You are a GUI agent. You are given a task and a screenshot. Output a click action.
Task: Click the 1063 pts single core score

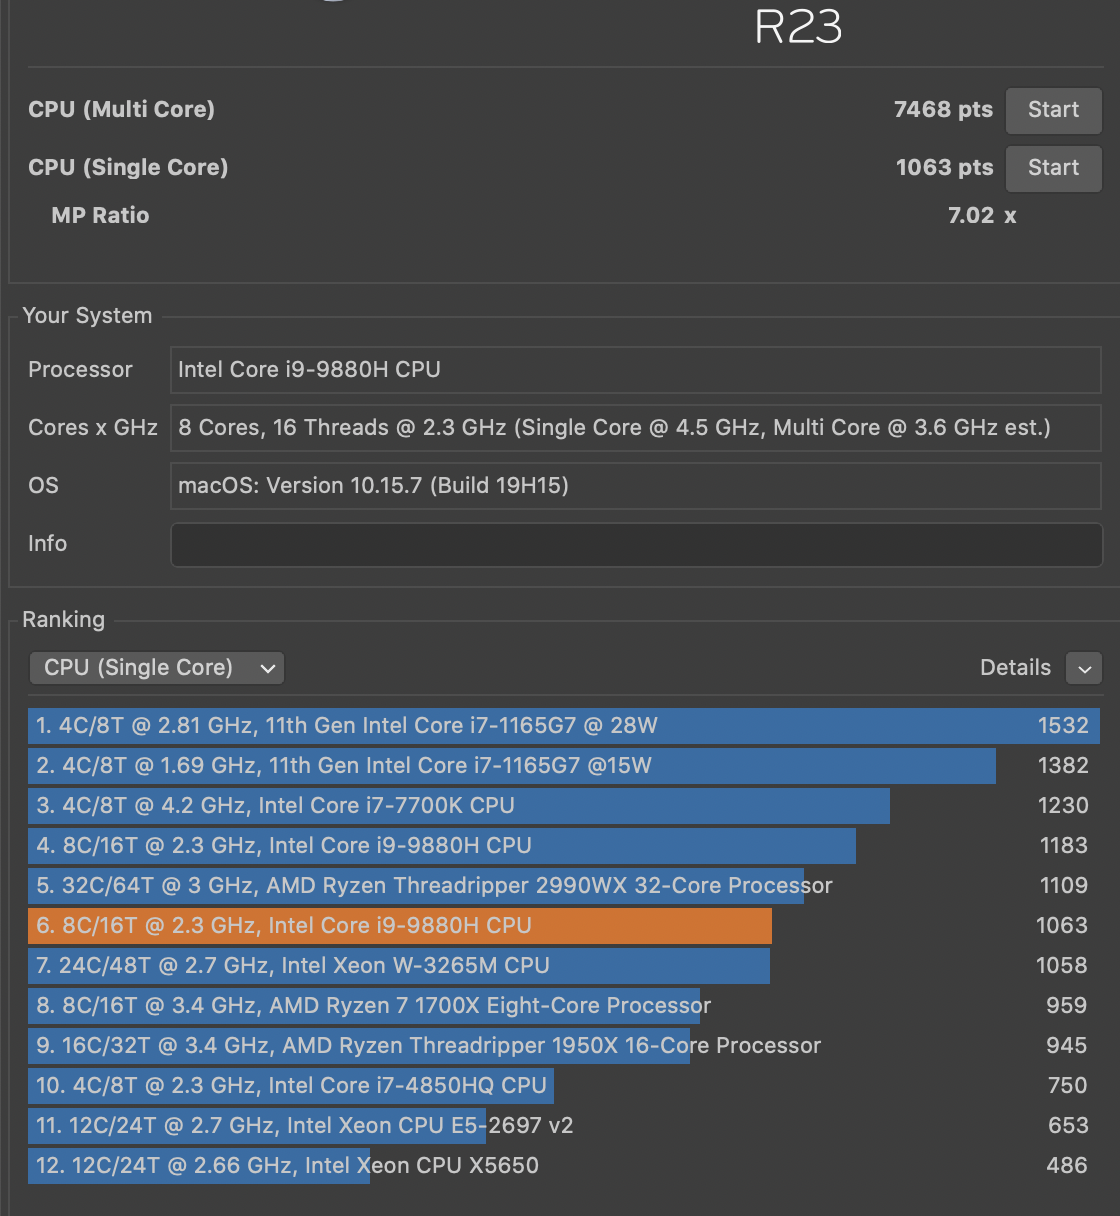tap(944, 168)
